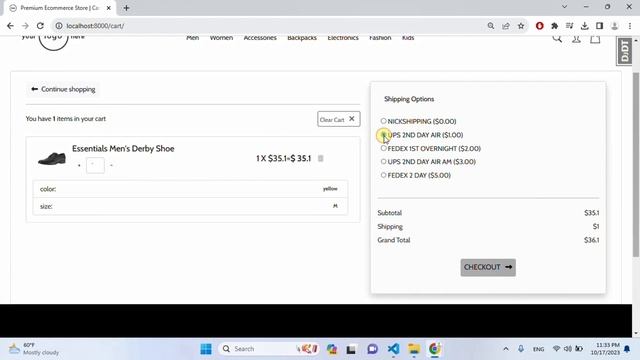Open weather widget showing Mostly cloudy

coord(34,349)
